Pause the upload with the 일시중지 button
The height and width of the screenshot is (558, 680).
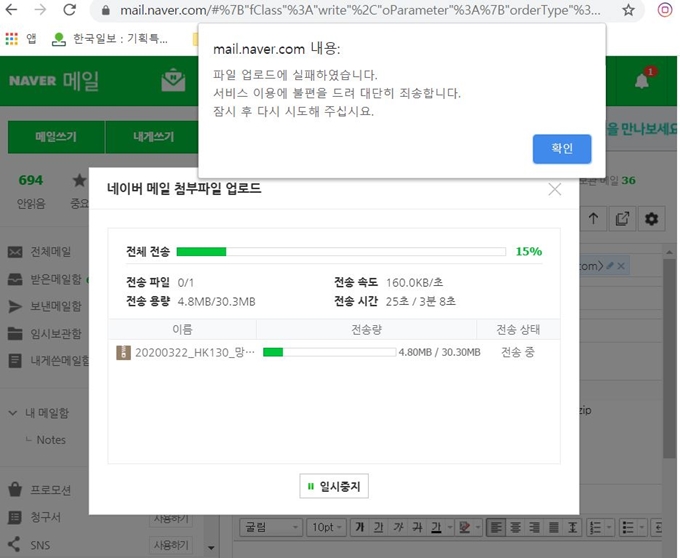pos(334,486)
